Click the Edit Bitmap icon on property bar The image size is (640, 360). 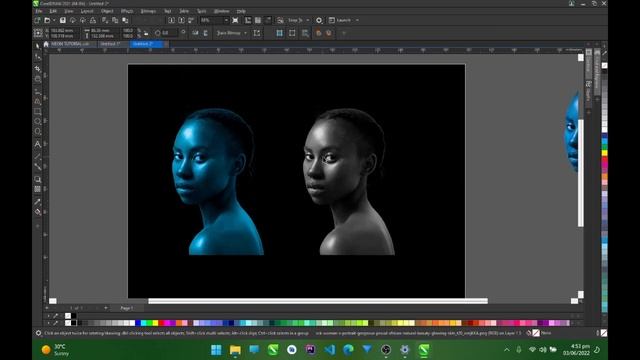click(257, 33)
